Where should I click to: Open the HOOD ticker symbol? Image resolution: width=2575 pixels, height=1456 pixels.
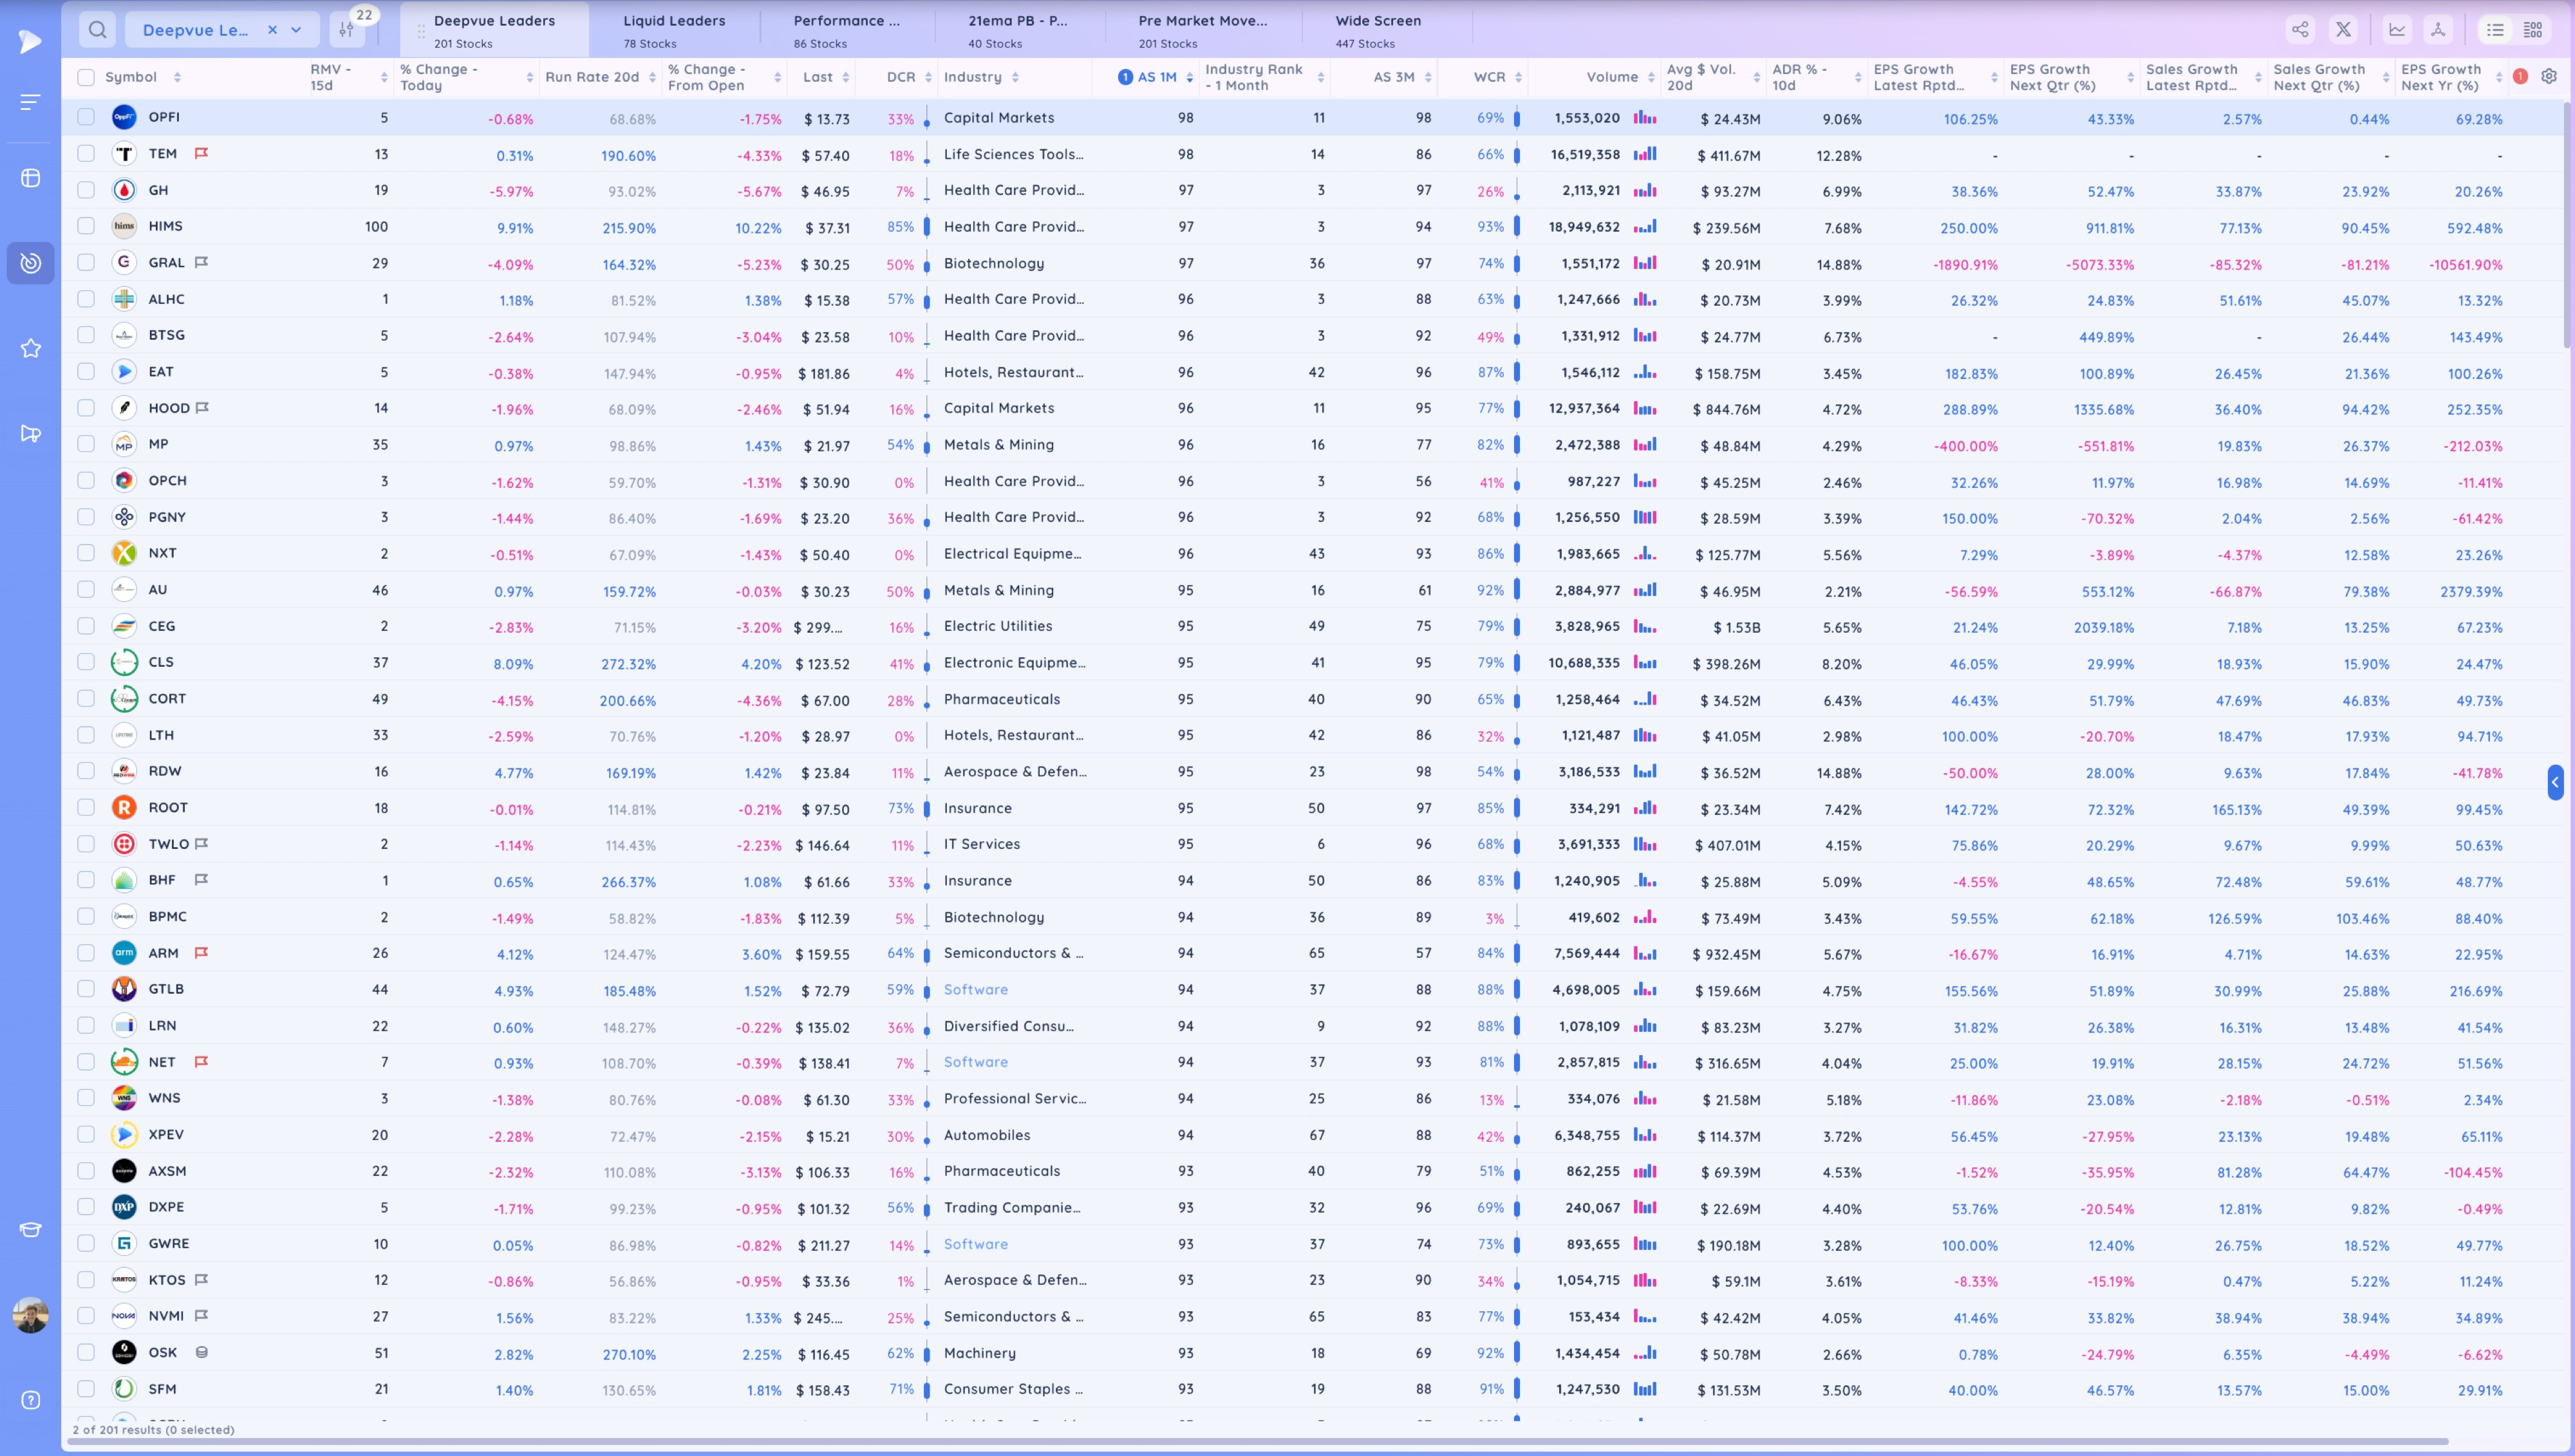click(x=168, y=408)
